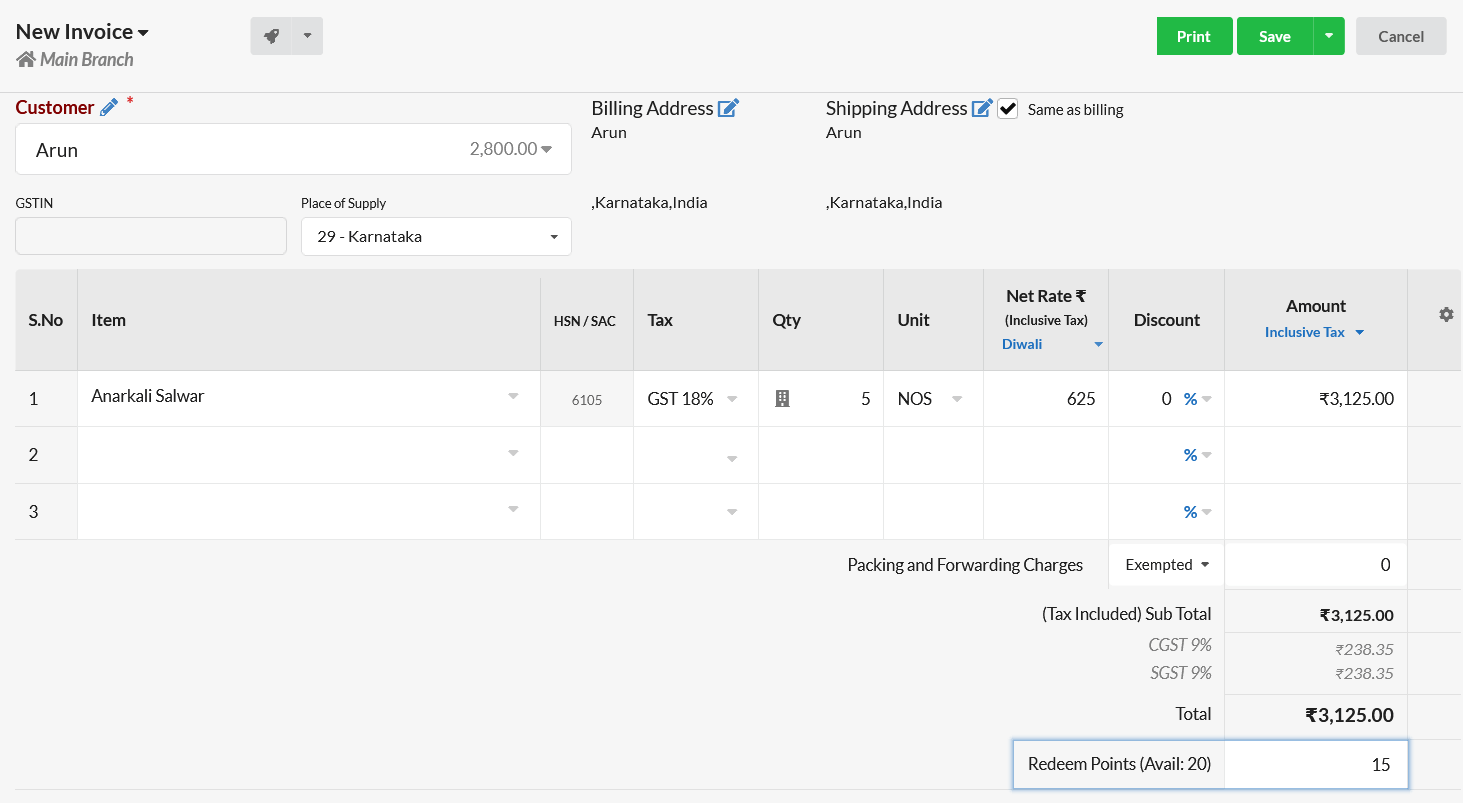This screenshot has height=803, width=1463.
Task: Change Amount Inclusive Tax option
Action: (1314, 332)
